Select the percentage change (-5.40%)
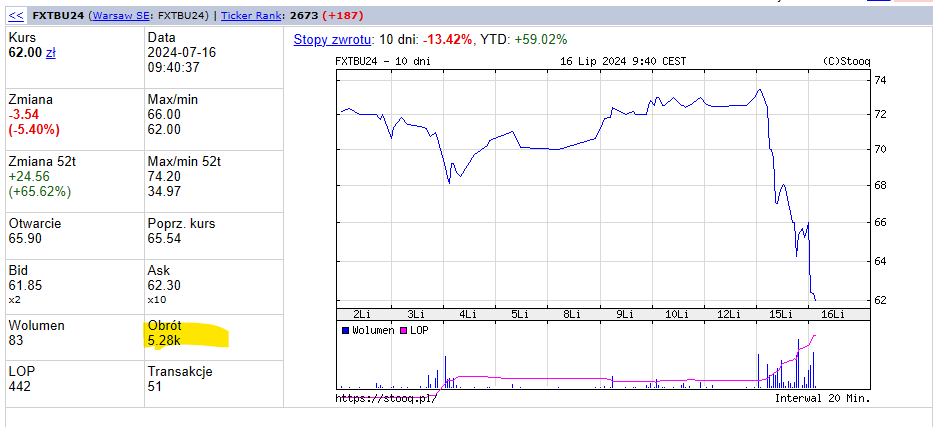 tap(34, 130)
